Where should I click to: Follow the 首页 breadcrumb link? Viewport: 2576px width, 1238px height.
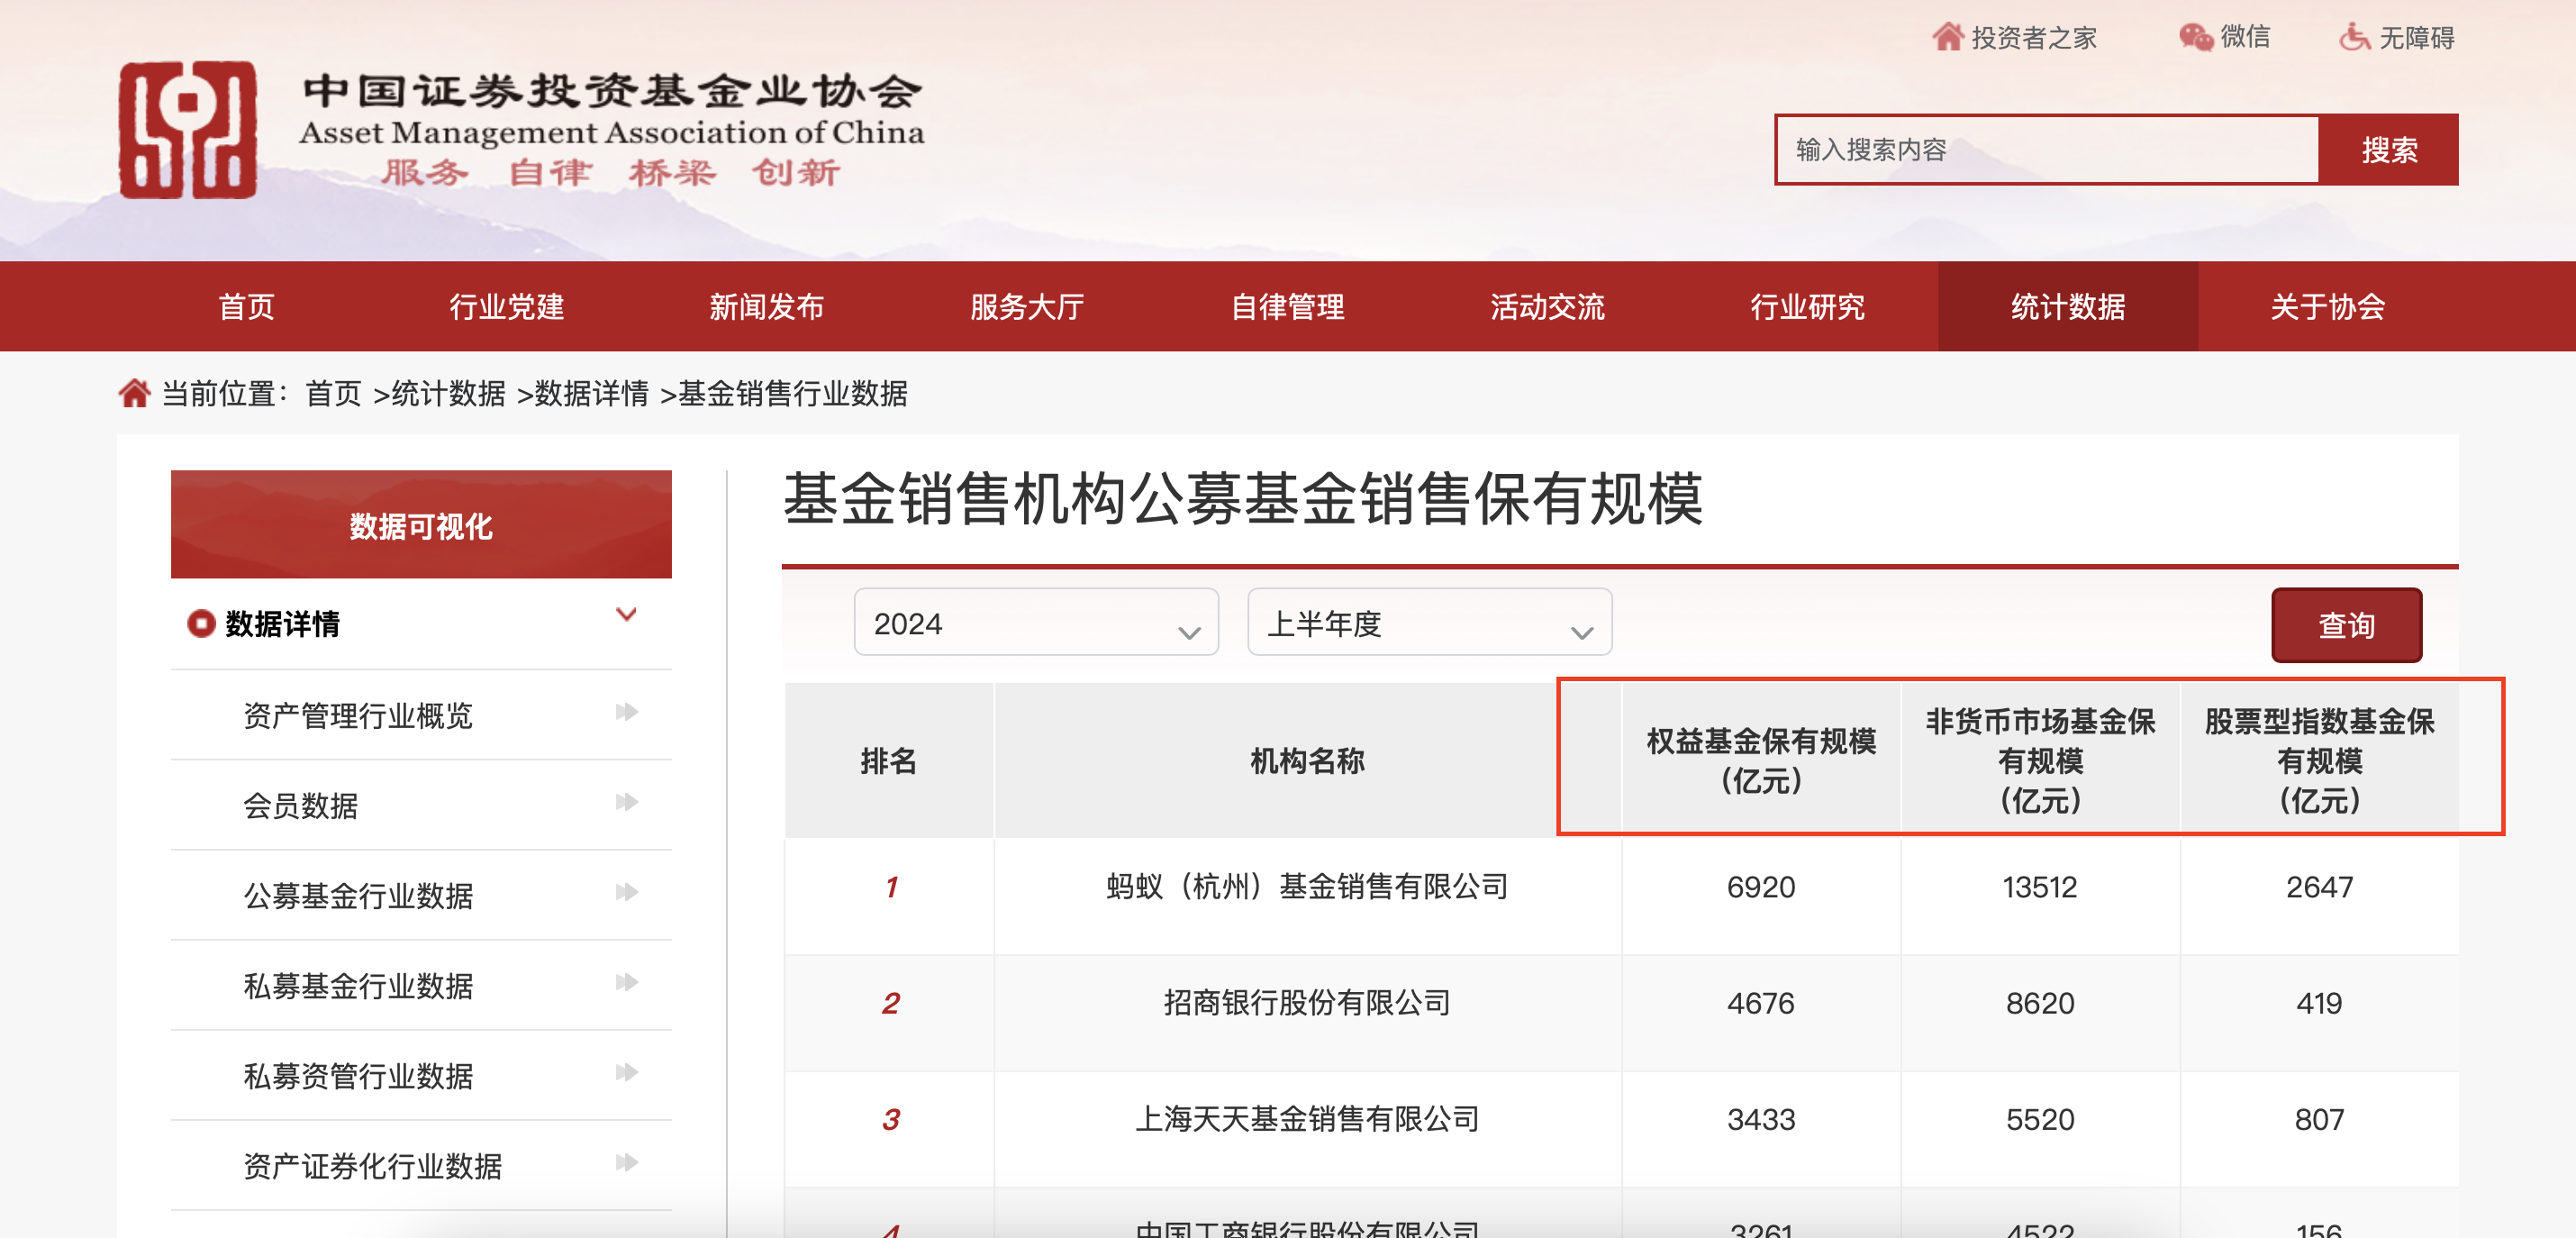pyautogui.click(x=335, y=394)
